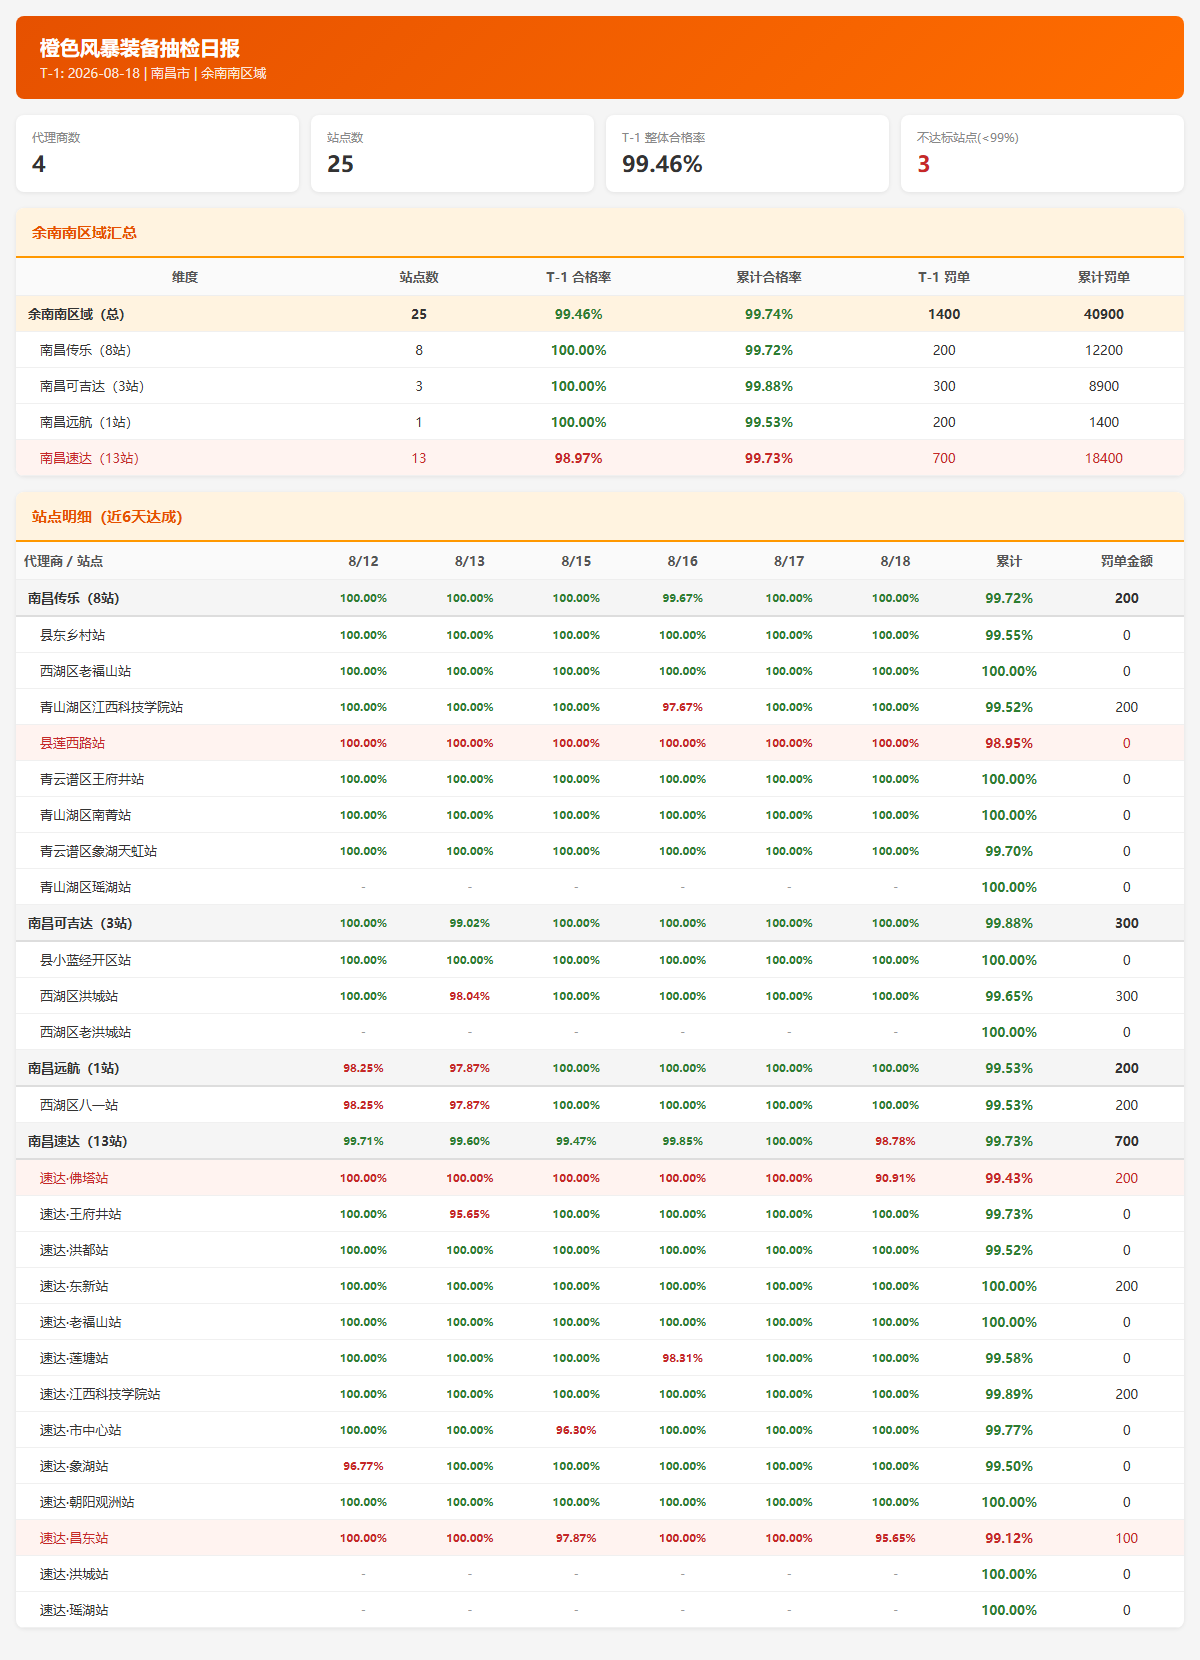Screen dimensions: 1200x1660
Task: Select the 青云谱区象湖天虹站 row label
Action: (98, 851)
